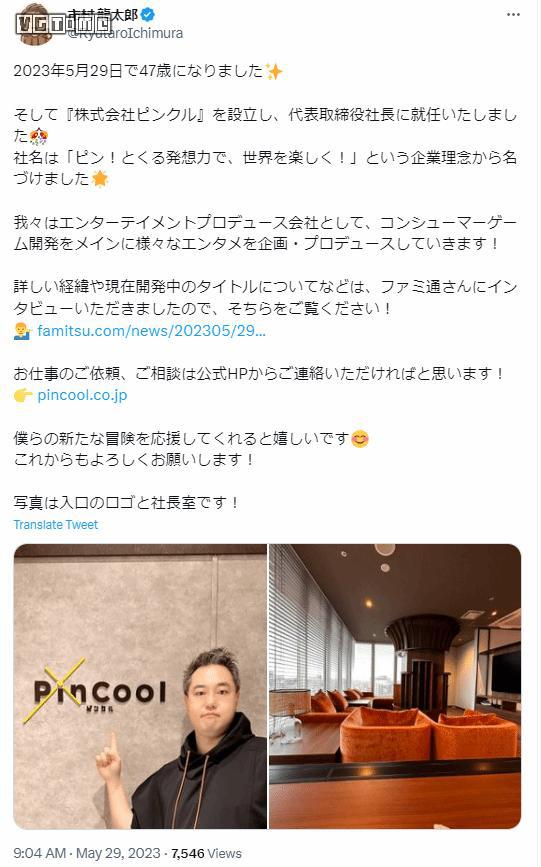Open the pincool.co.jp website link
The width and height of the screenshot is (541, 867).
(82, 395)
